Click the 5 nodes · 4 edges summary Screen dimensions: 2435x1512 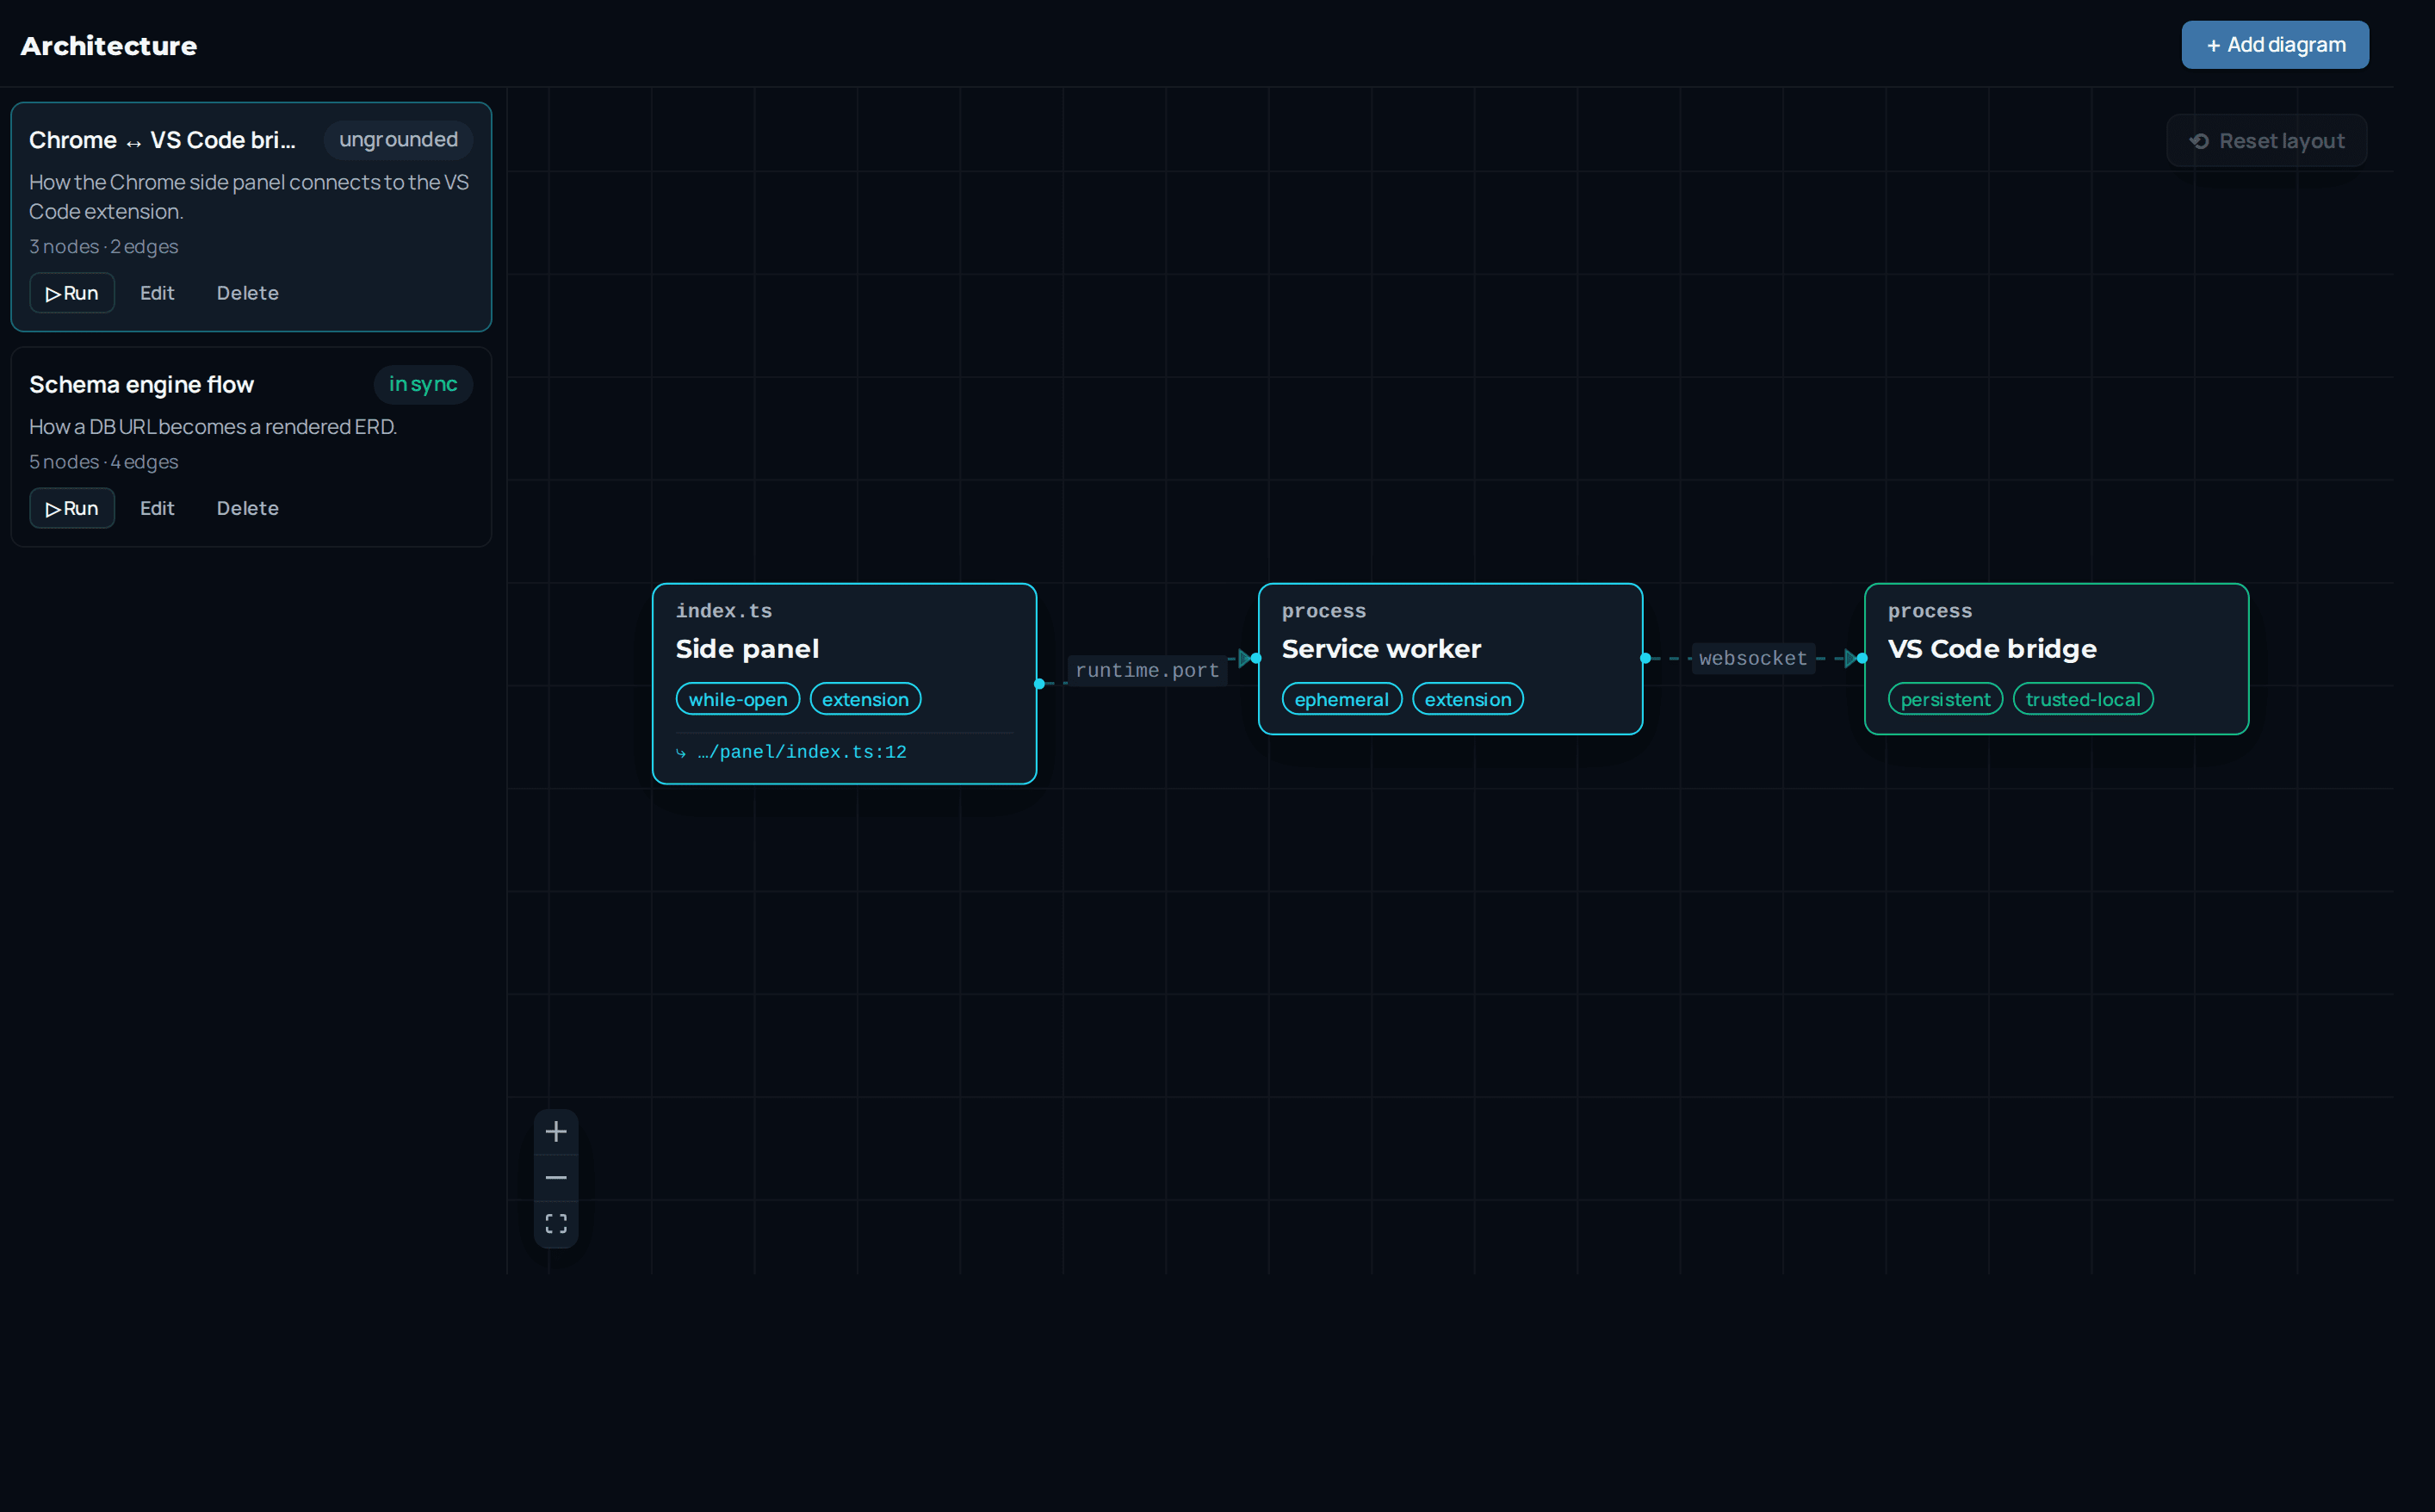click(104, 462)
